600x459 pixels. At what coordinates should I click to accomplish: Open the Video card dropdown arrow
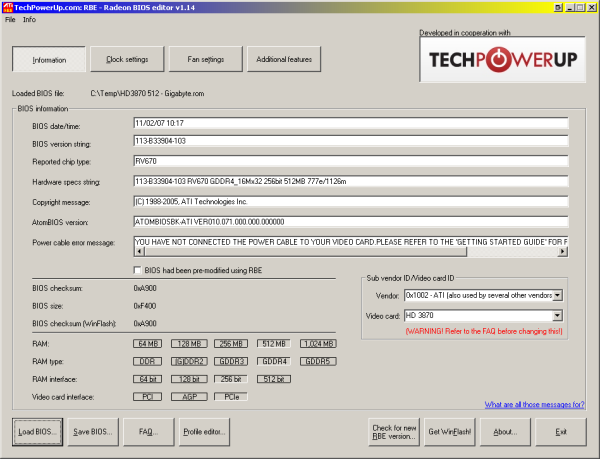click(x=558, y=316)
